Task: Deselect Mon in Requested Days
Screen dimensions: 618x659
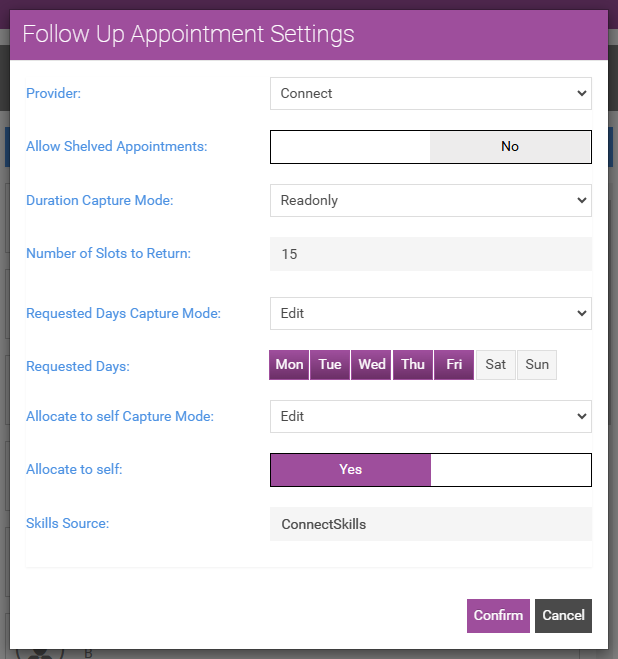Action: 289,364
